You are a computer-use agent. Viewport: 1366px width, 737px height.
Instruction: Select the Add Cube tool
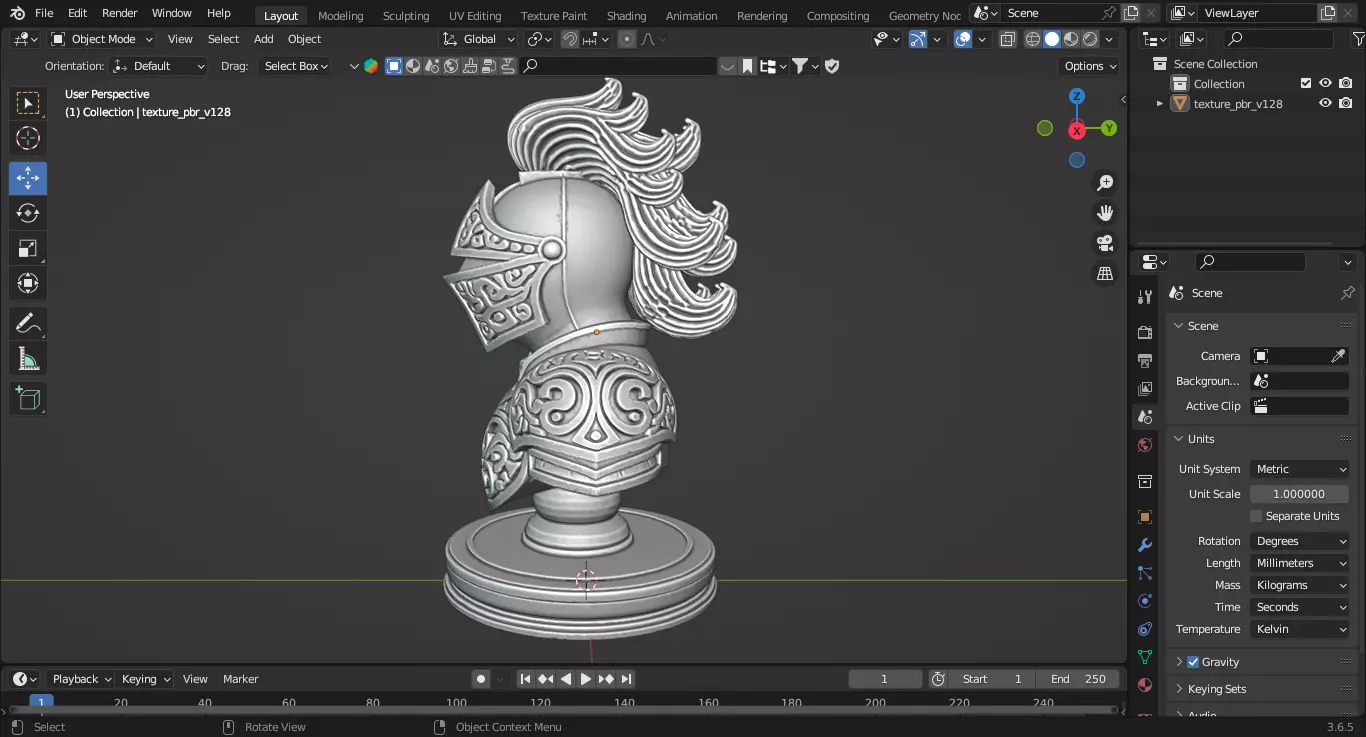[28, 399]
